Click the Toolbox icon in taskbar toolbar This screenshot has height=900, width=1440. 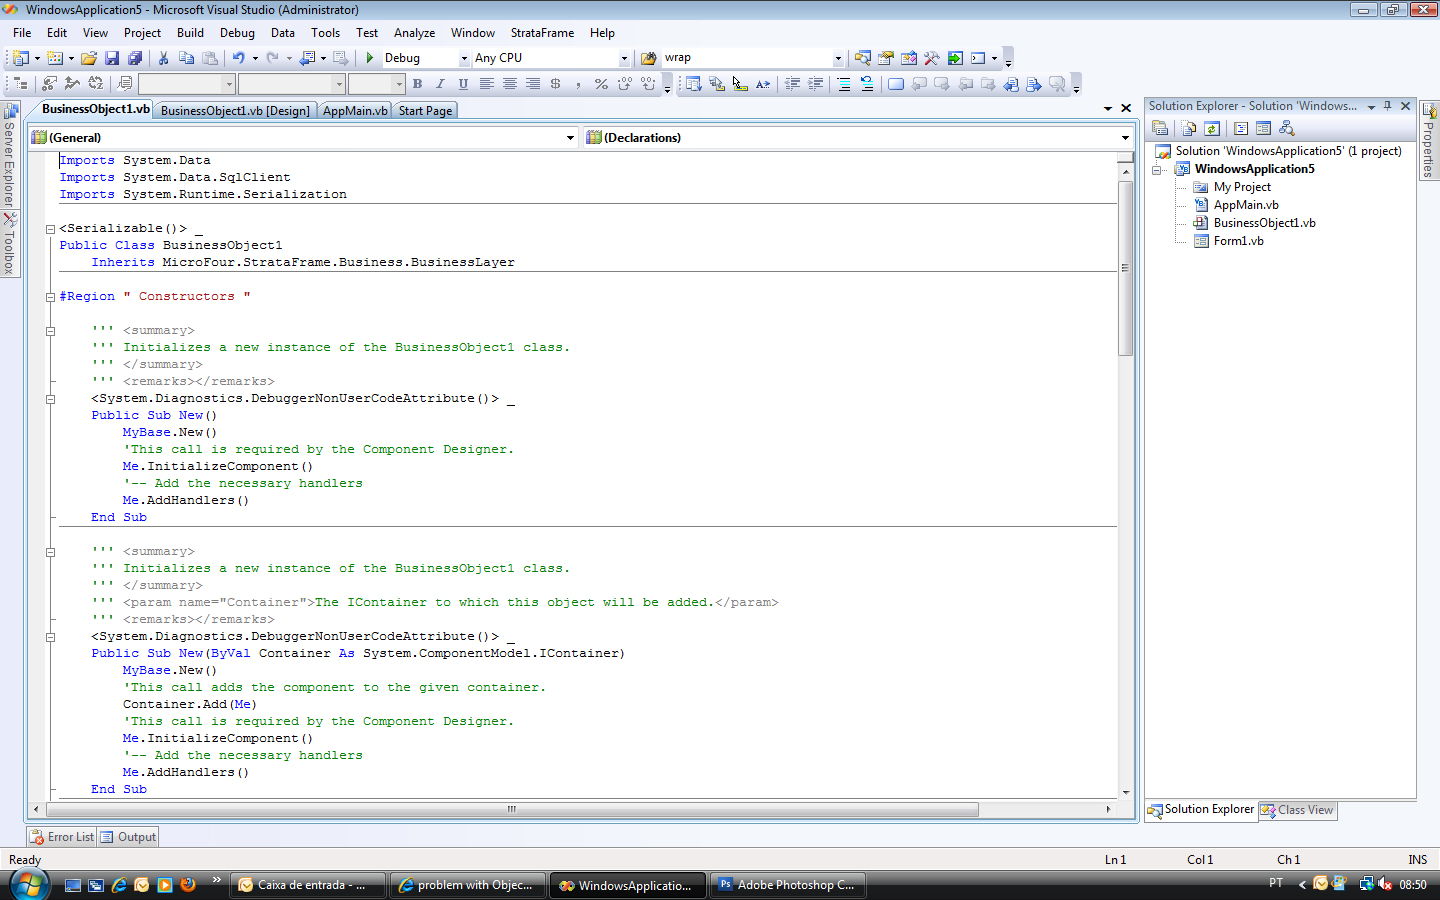point(931,58)
